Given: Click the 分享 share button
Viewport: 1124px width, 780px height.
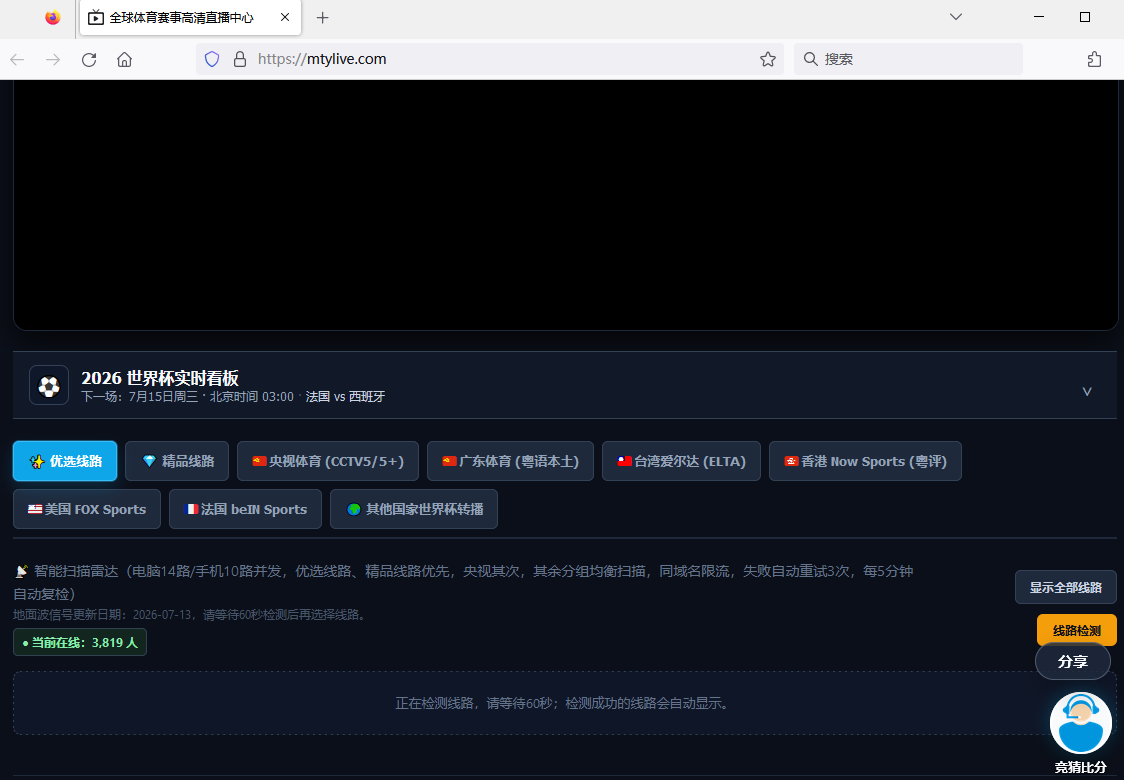Looking at the screenshot, I should tap(1072, 662).
